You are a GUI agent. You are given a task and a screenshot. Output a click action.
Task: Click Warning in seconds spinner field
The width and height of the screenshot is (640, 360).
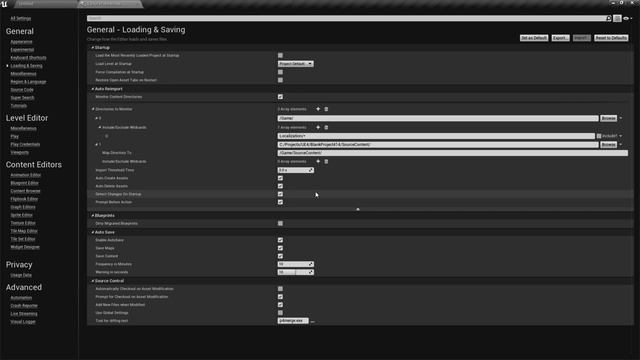coord(296,272)
